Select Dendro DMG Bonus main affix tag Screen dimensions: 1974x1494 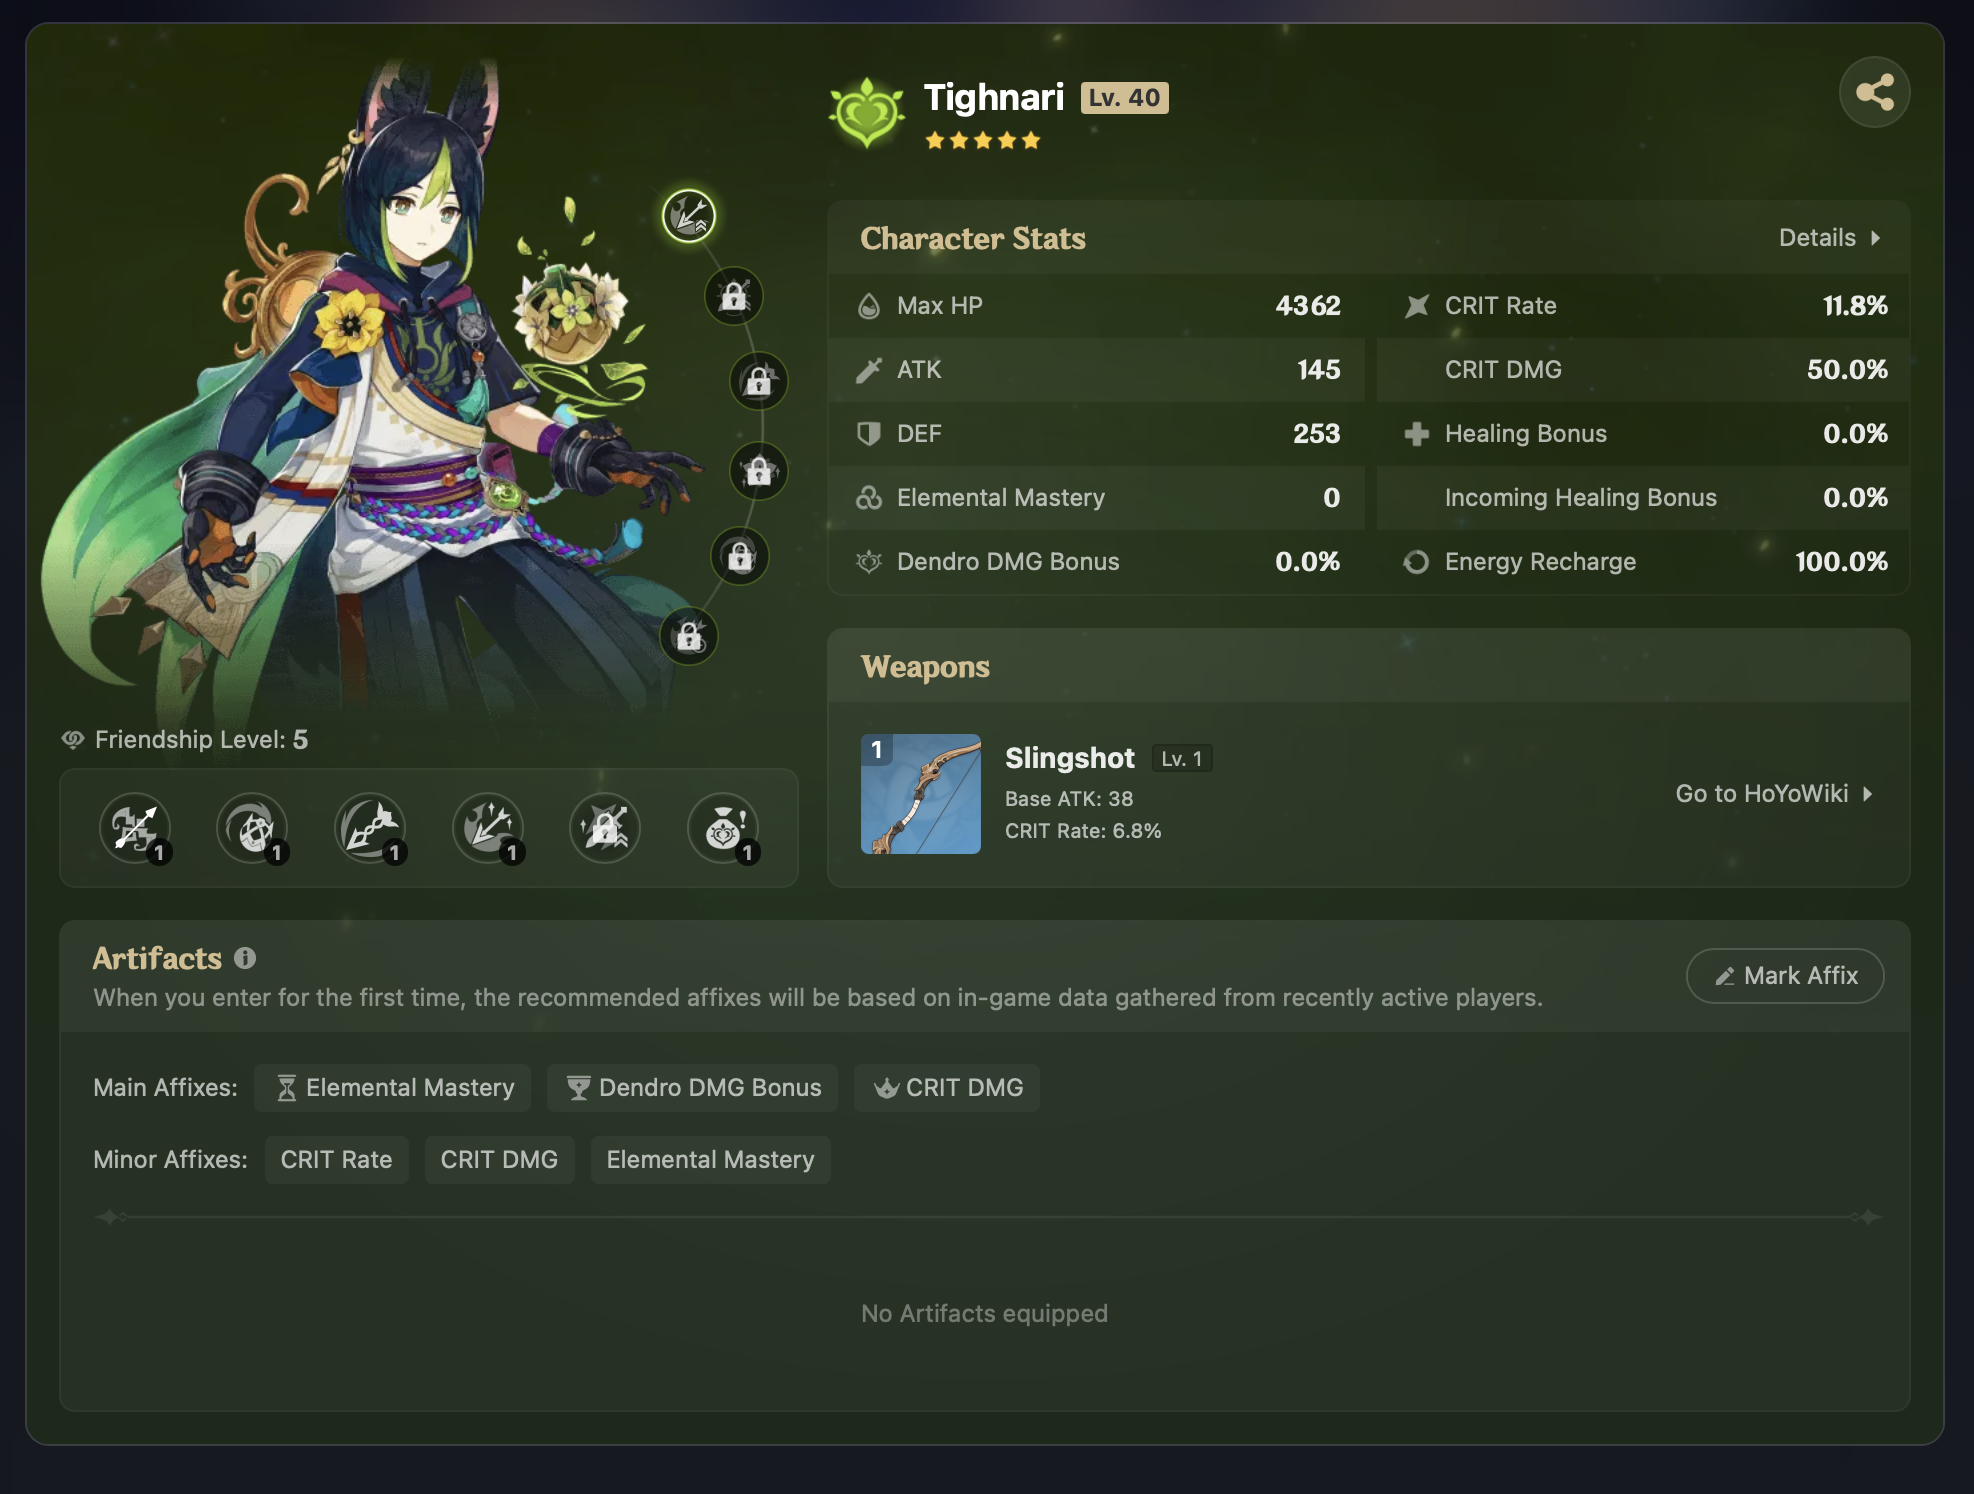pyautogui.click(x=693, y=1088)
